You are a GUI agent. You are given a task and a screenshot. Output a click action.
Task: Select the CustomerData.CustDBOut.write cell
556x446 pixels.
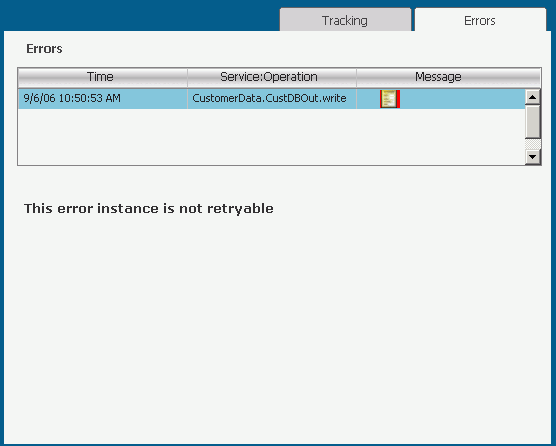click(x=272, y=99)
